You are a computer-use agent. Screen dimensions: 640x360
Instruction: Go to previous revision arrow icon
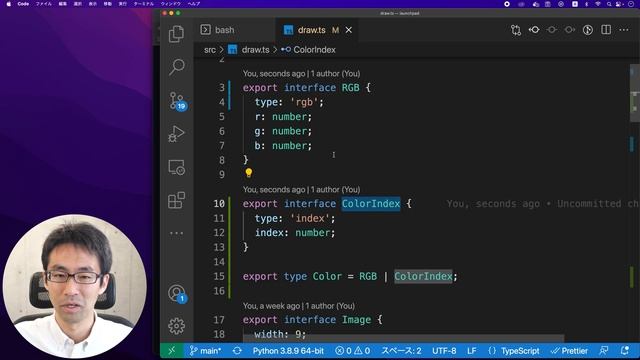coord(534,30)
